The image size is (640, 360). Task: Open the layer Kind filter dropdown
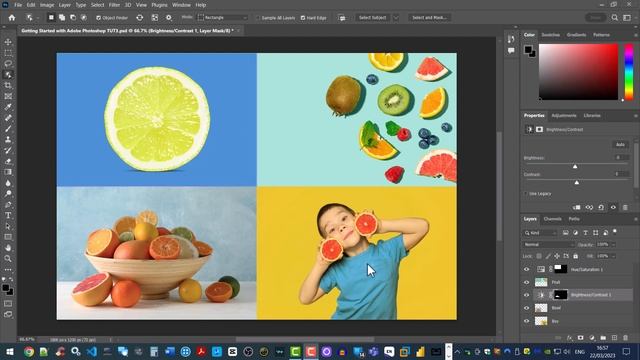coord(540,233)
